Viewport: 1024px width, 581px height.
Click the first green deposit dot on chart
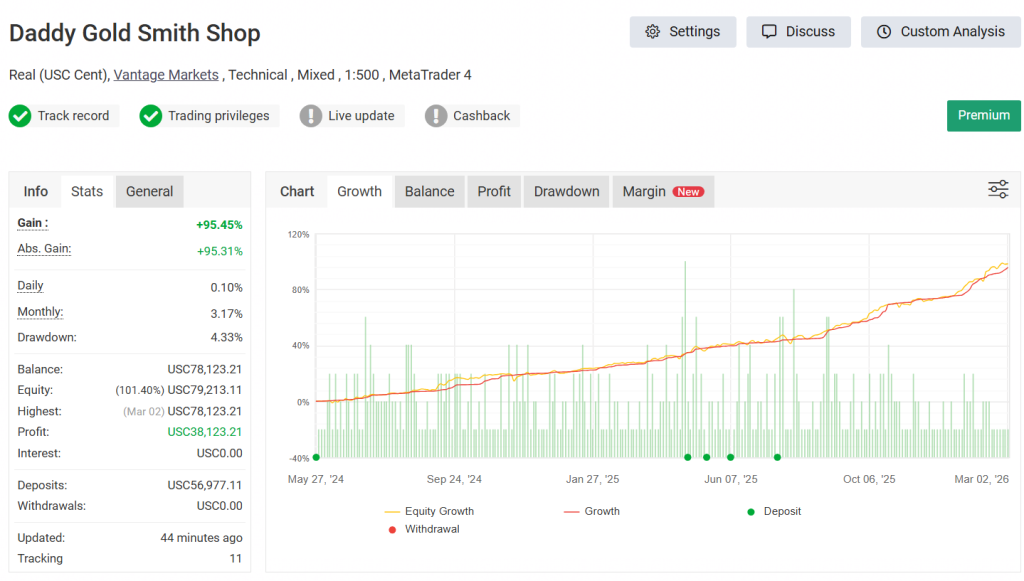click(316, 457)
